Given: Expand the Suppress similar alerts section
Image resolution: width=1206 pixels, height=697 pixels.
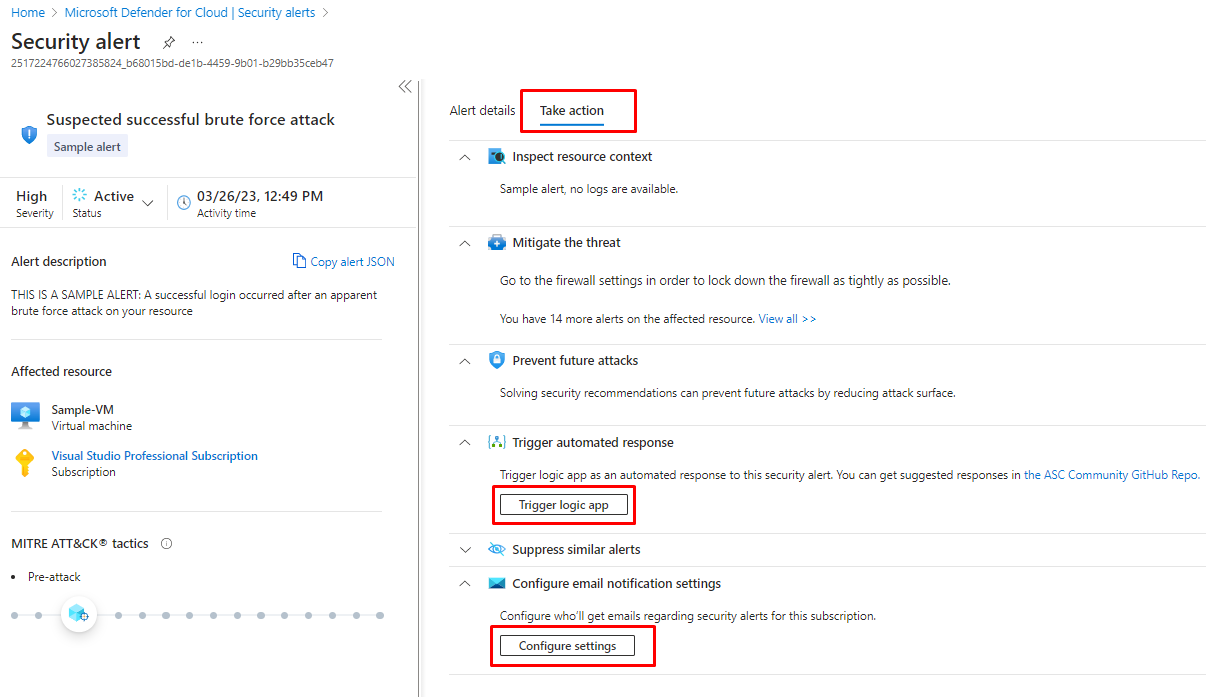Looking at the screenshot, I should 464,550.
